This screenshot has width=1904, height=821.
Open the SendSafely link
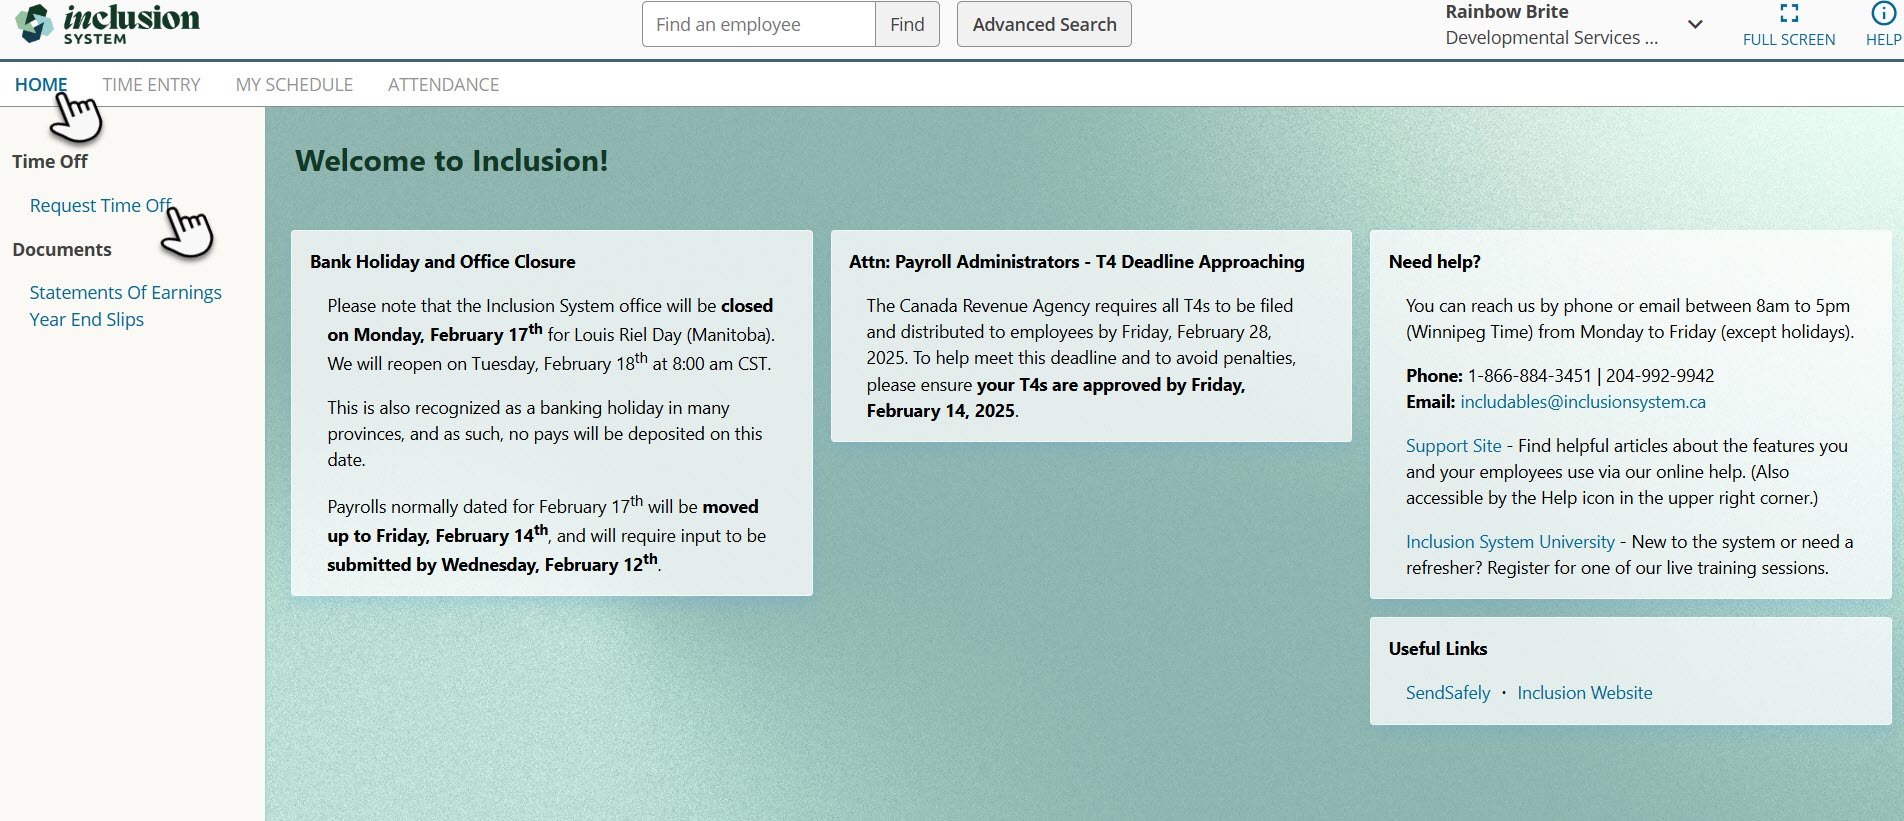click(1448, 693)
